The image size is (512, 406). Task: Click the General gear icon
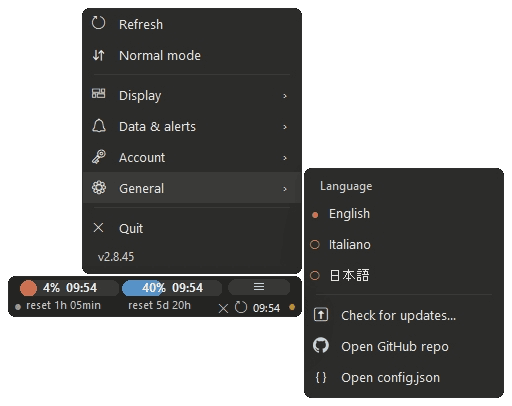tap(99, 188)
